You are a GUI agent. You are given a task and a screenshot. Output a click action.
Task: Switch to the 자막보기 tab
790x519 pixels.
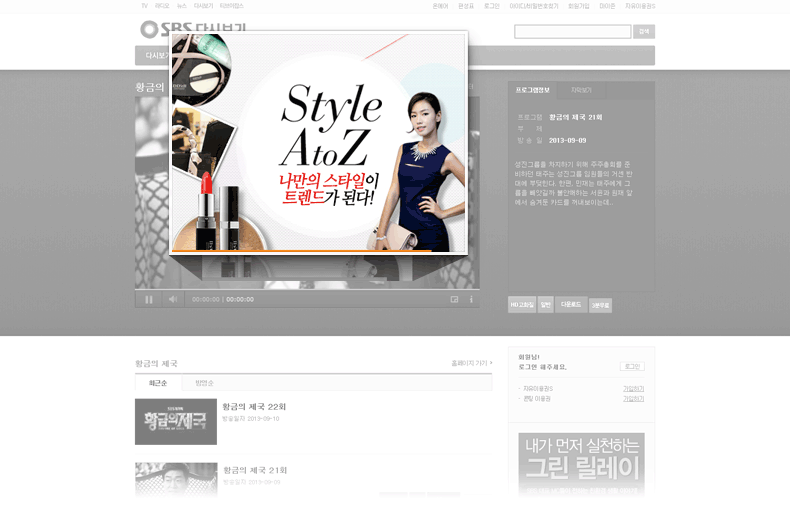coord(581,90)
